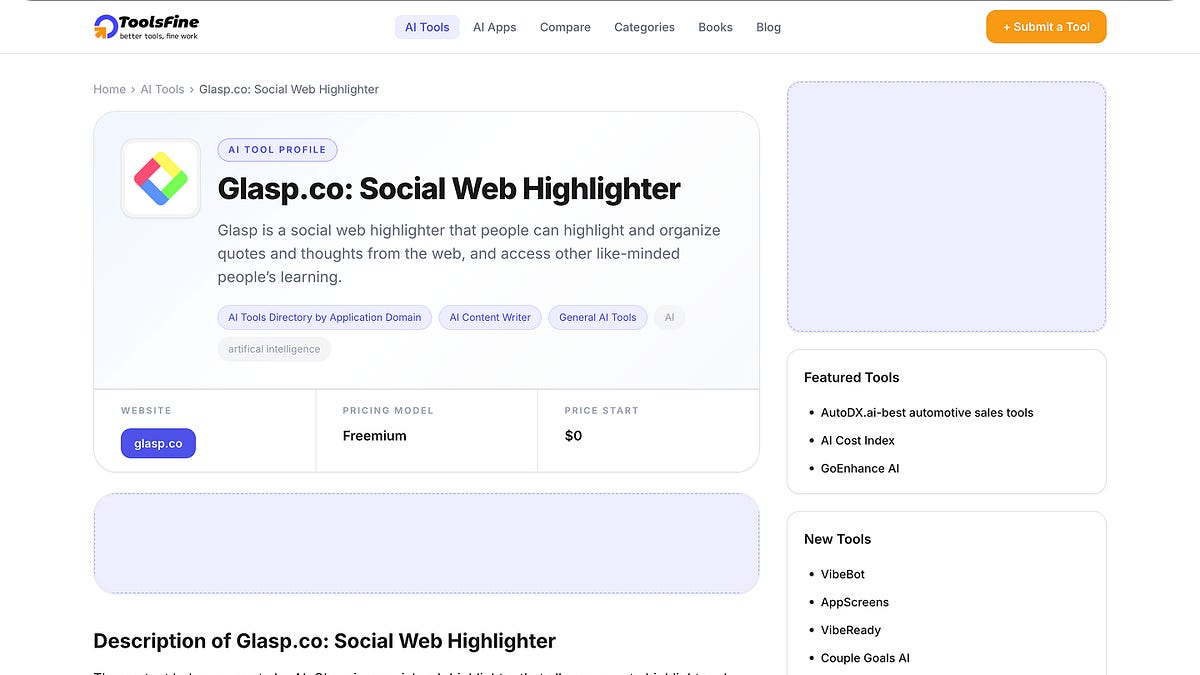Click the Glasp.co: Social Web Highlighter page title
This screenshot has width=1200, height=675.
(449, 188)
